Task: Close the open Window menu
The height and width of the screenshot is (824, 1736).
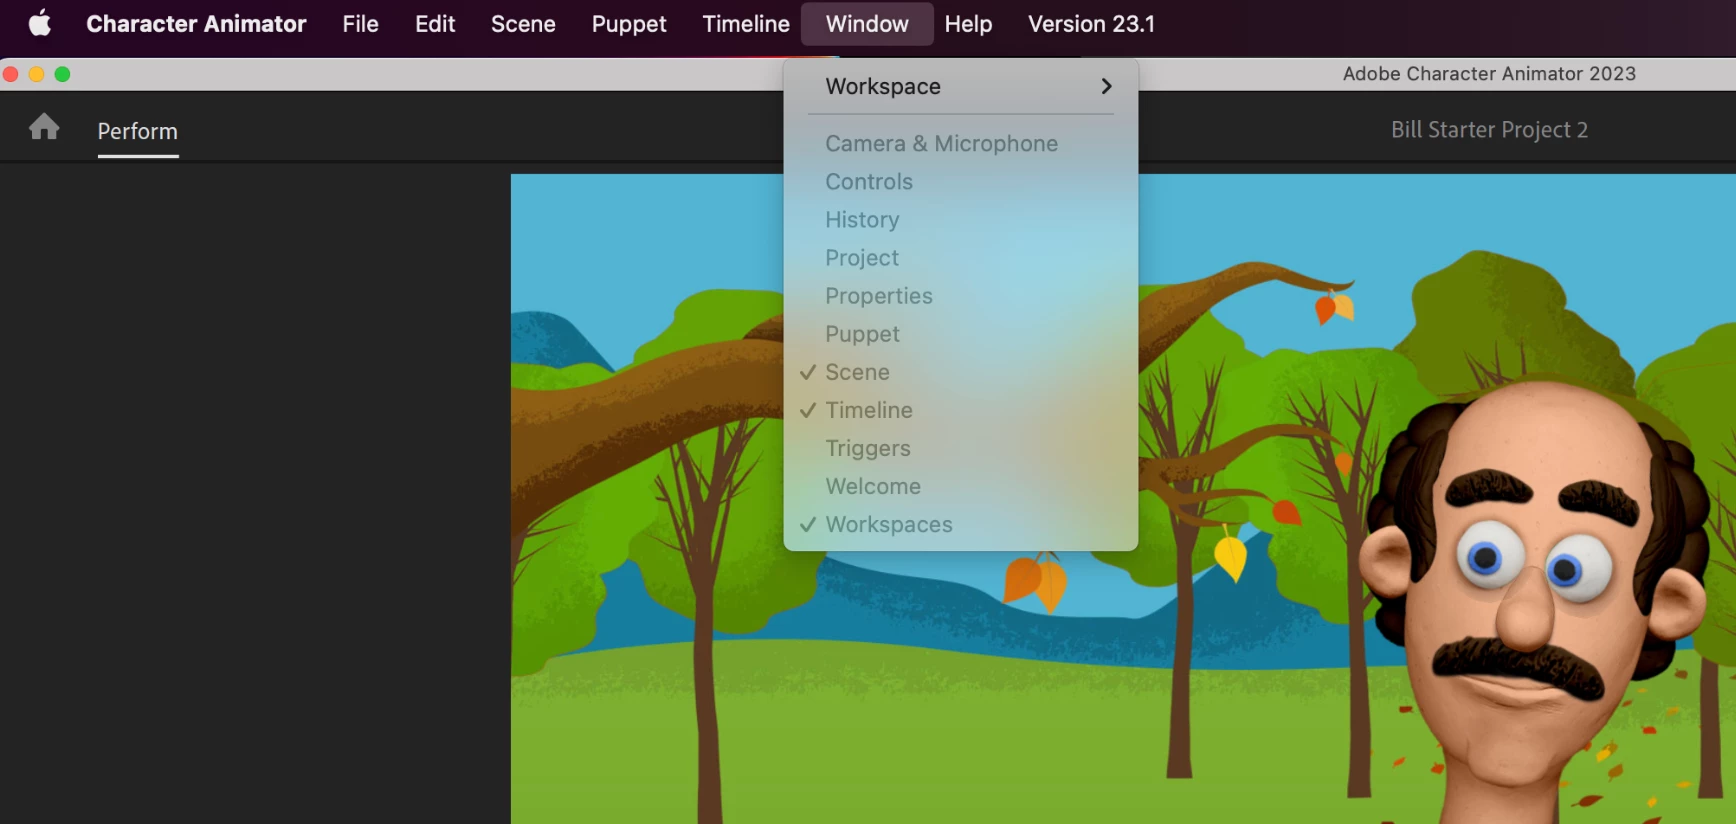Action: coord(867,23)
